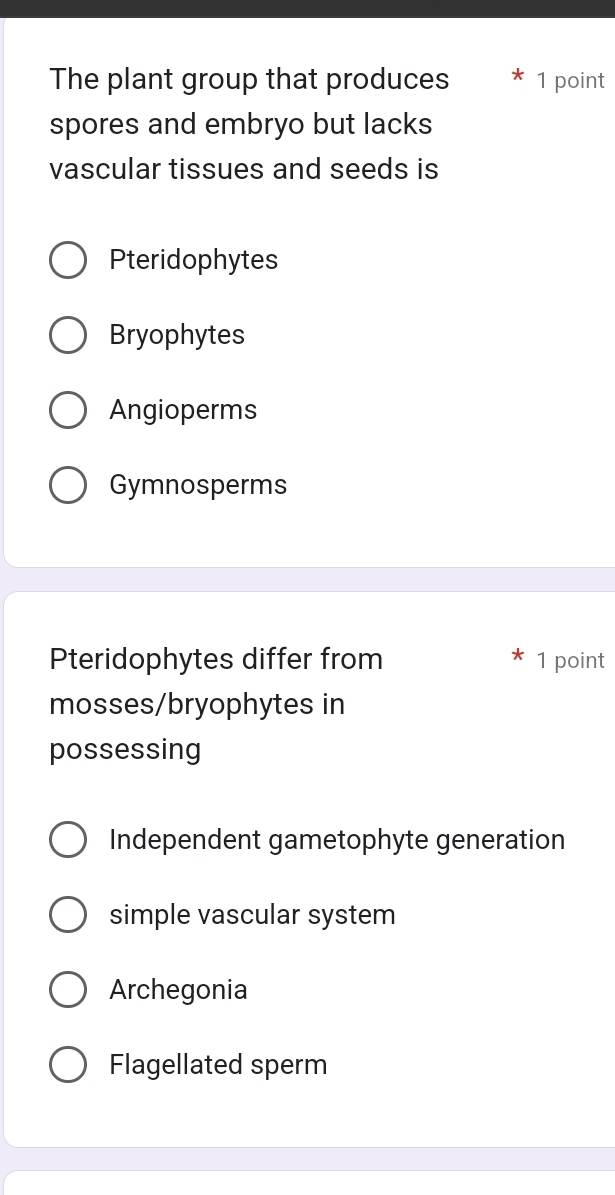Click the Pteridophytes answer label
The image size is (615, 1195).
click(194, 260)
